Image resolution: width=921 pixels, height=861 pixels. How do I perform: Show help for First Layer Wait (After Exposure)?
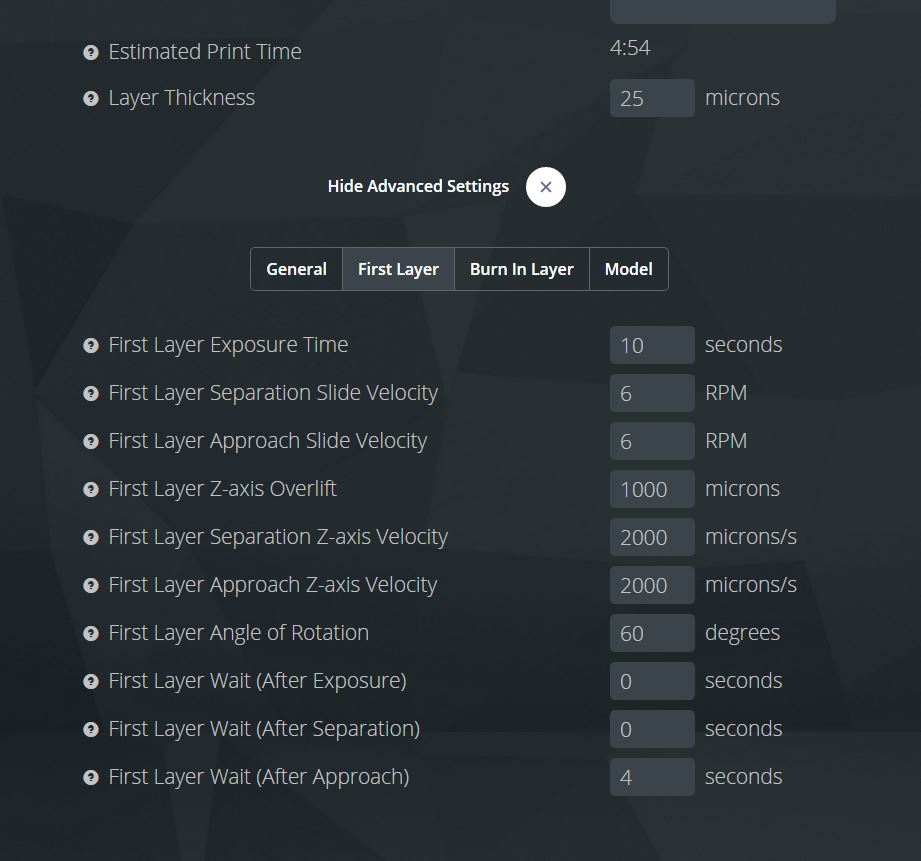pyautogui.click(x=91, y=681)
